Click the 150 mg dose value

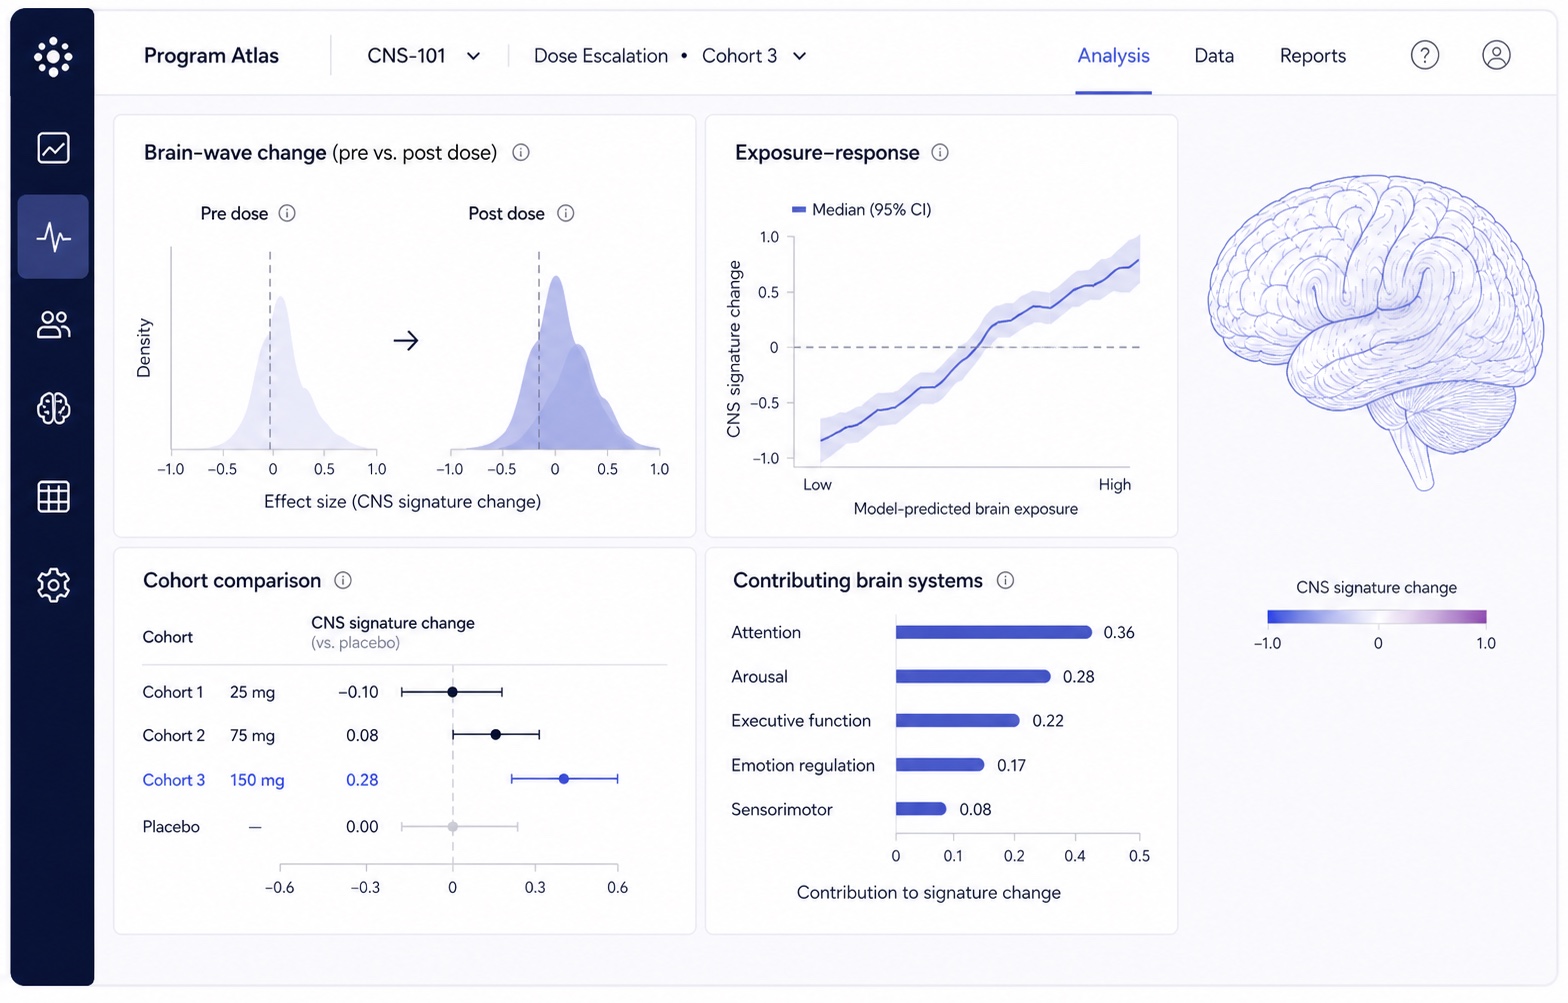(x=257, y=780)
